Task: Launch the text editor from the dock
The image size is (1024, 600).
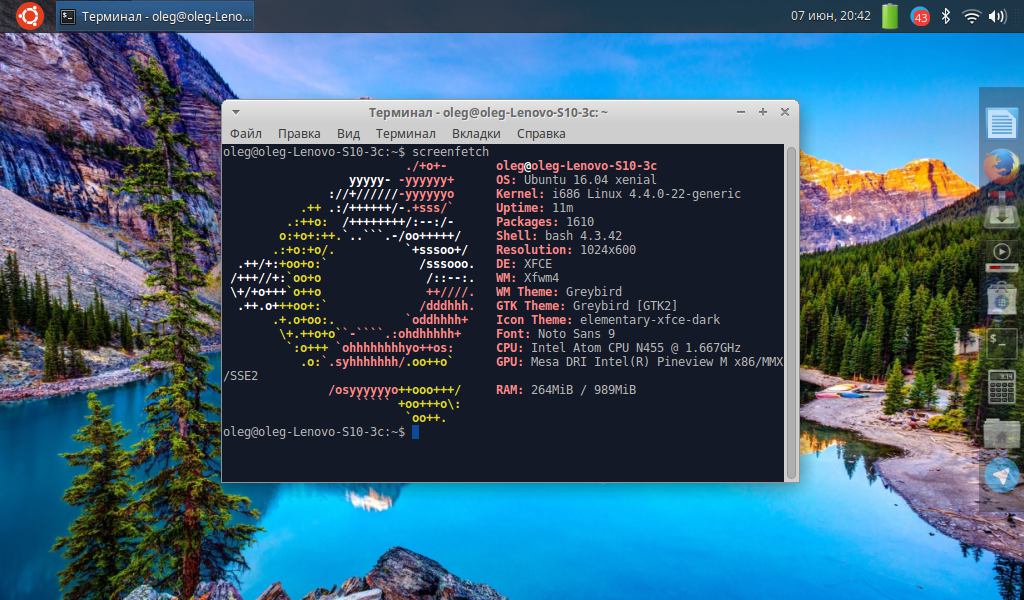Action: (x=1001, y=123)
